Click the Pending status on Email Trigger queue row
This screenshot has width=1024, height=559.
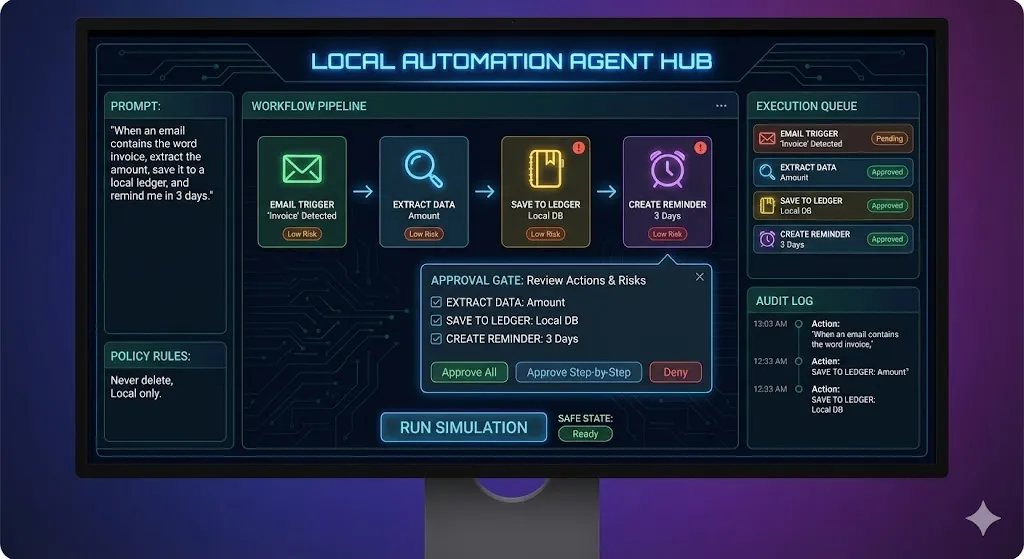pos(889,138)
